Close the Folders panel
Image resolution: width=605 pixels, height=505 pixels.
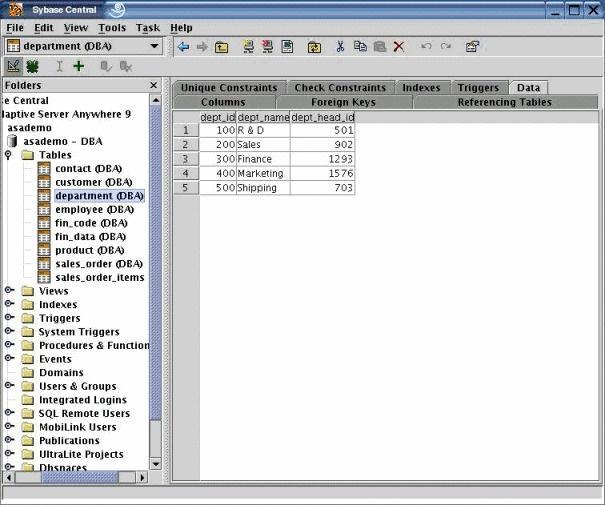[x=155, y=86]
